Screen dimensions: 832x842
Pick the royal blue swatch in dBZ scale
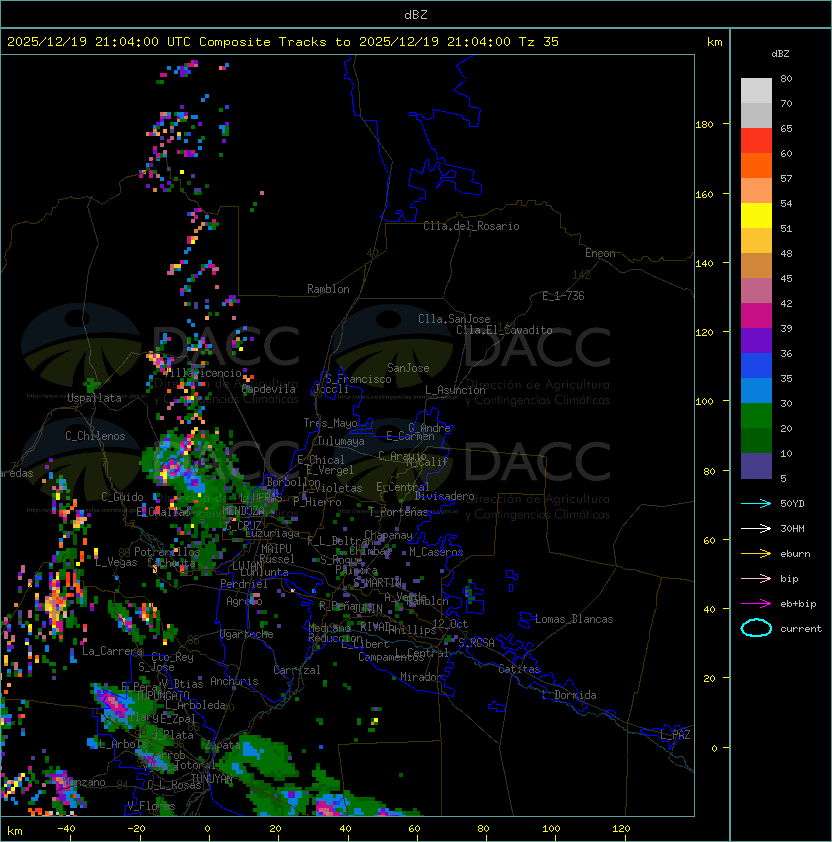coord(756,366)
